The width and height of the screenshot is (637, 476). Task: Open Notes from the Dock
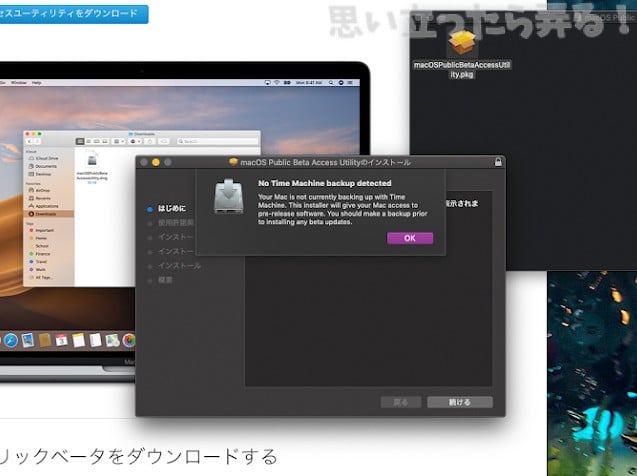point(78,340)
